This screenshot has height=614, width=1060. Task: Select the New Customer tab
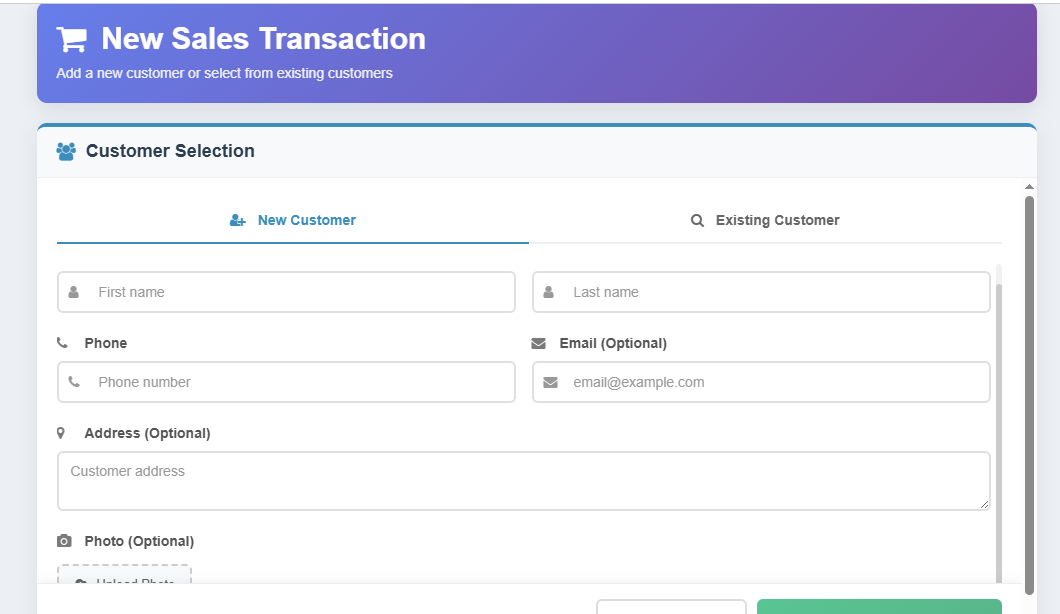tap(292, 220)
